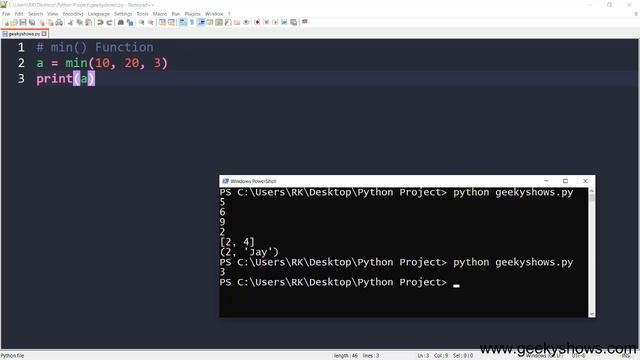Toggle synchronized horizontal scrolling
This screenshot has height=360, width=640.
coord(171,22)
